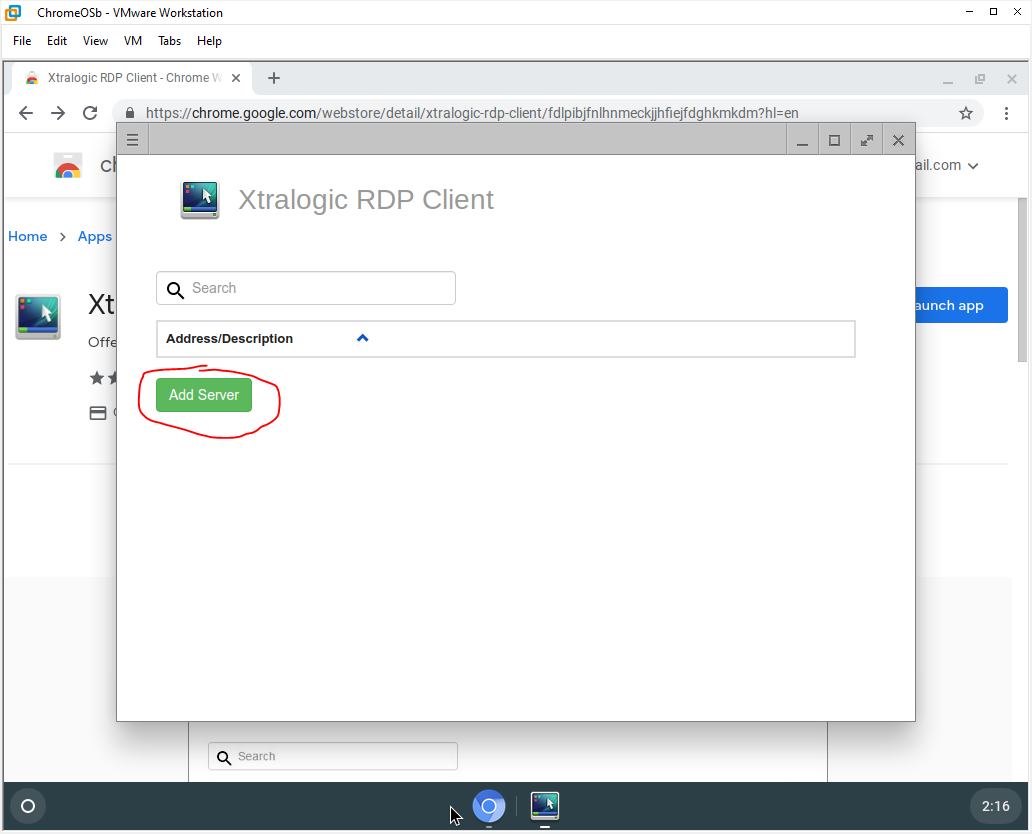Maximize the Xtralogic RDP Client window
The image size is (1032, 834).
coord(835,140)
